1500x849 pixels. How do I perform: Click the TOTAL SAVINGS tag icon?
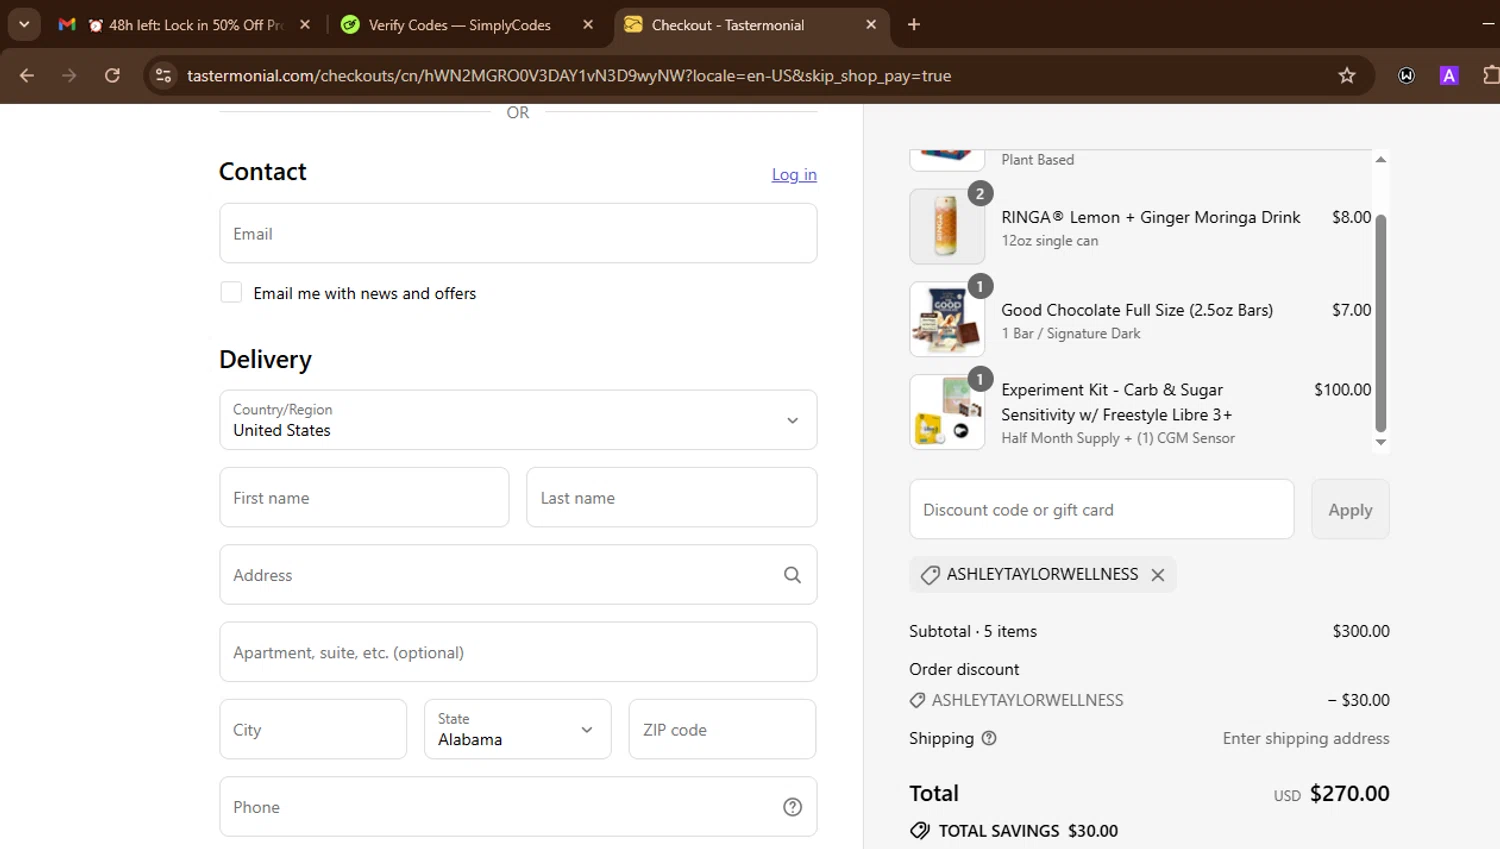[x=920, y=831]
